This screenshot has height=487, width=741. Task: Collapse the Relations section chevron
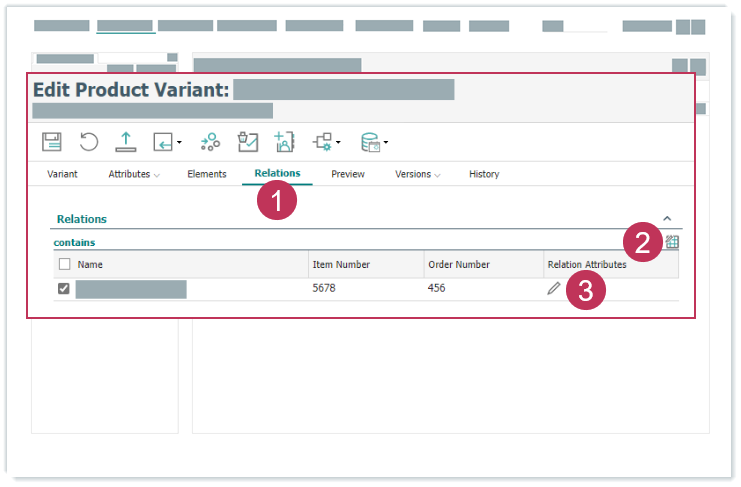667,218
